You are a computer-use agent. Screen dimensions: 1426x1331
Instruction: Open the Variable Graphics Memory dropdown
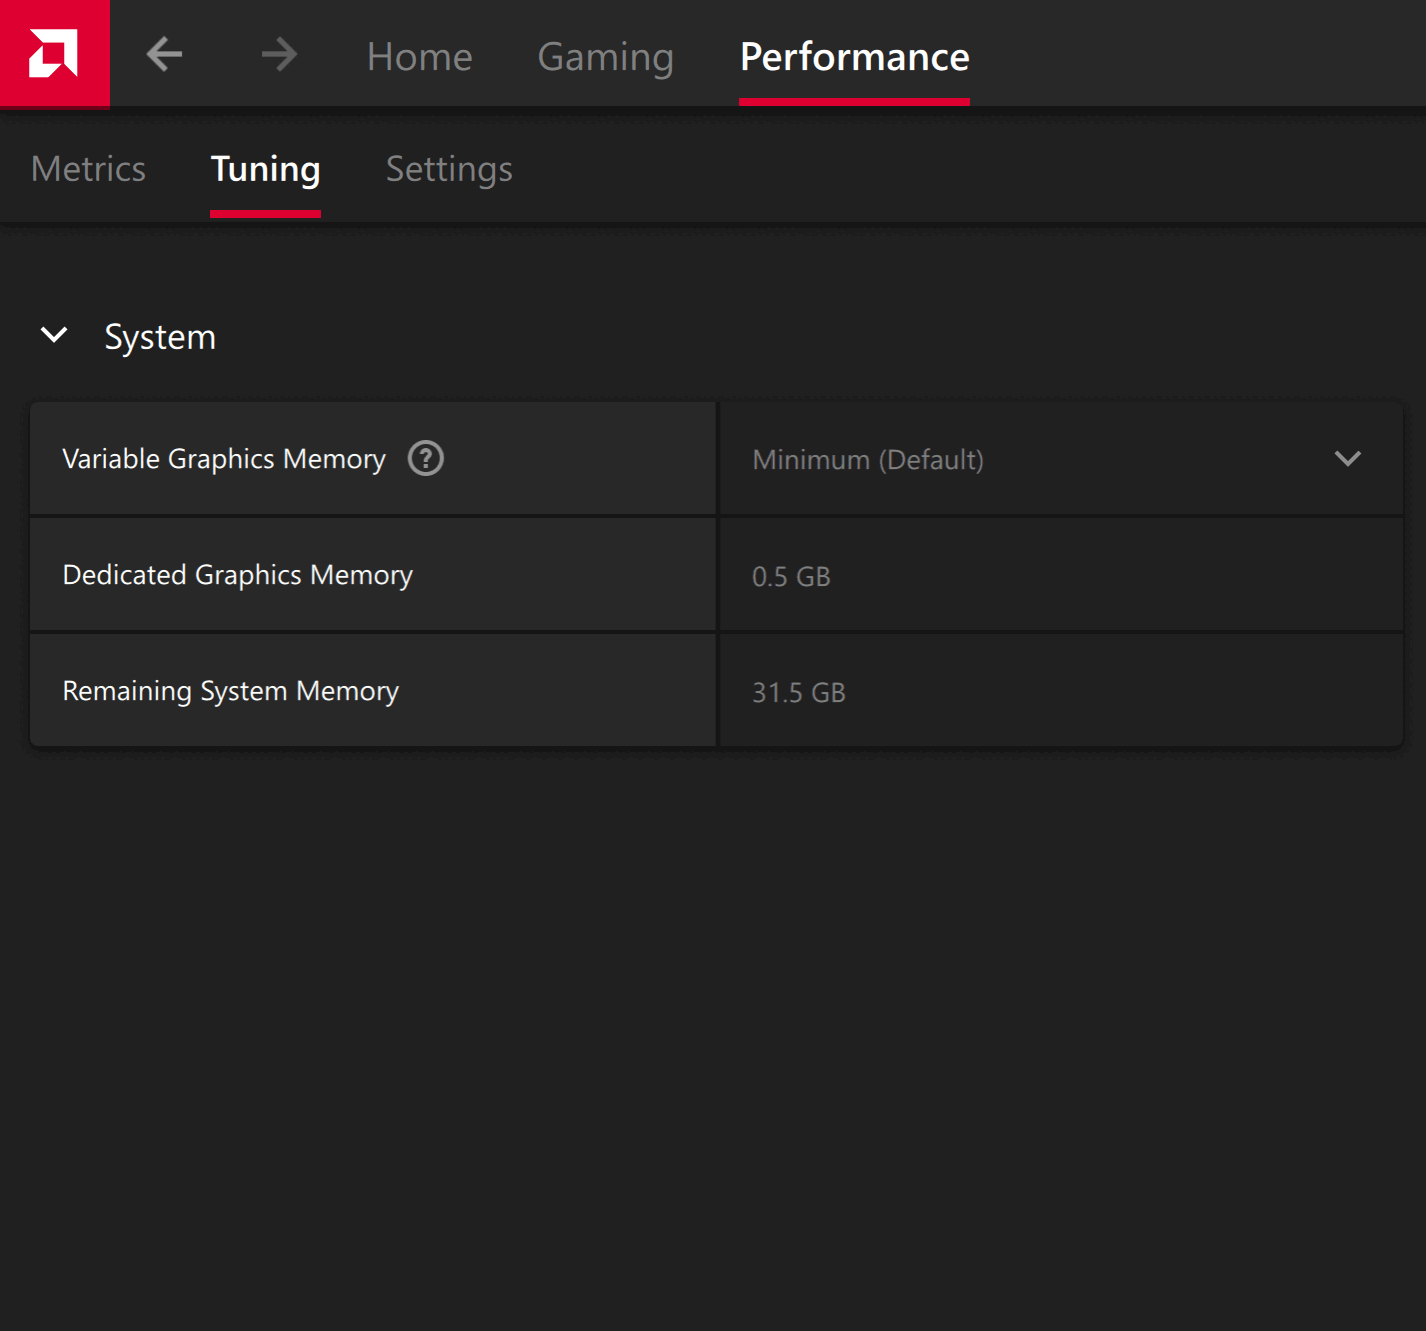point(1060,459)
